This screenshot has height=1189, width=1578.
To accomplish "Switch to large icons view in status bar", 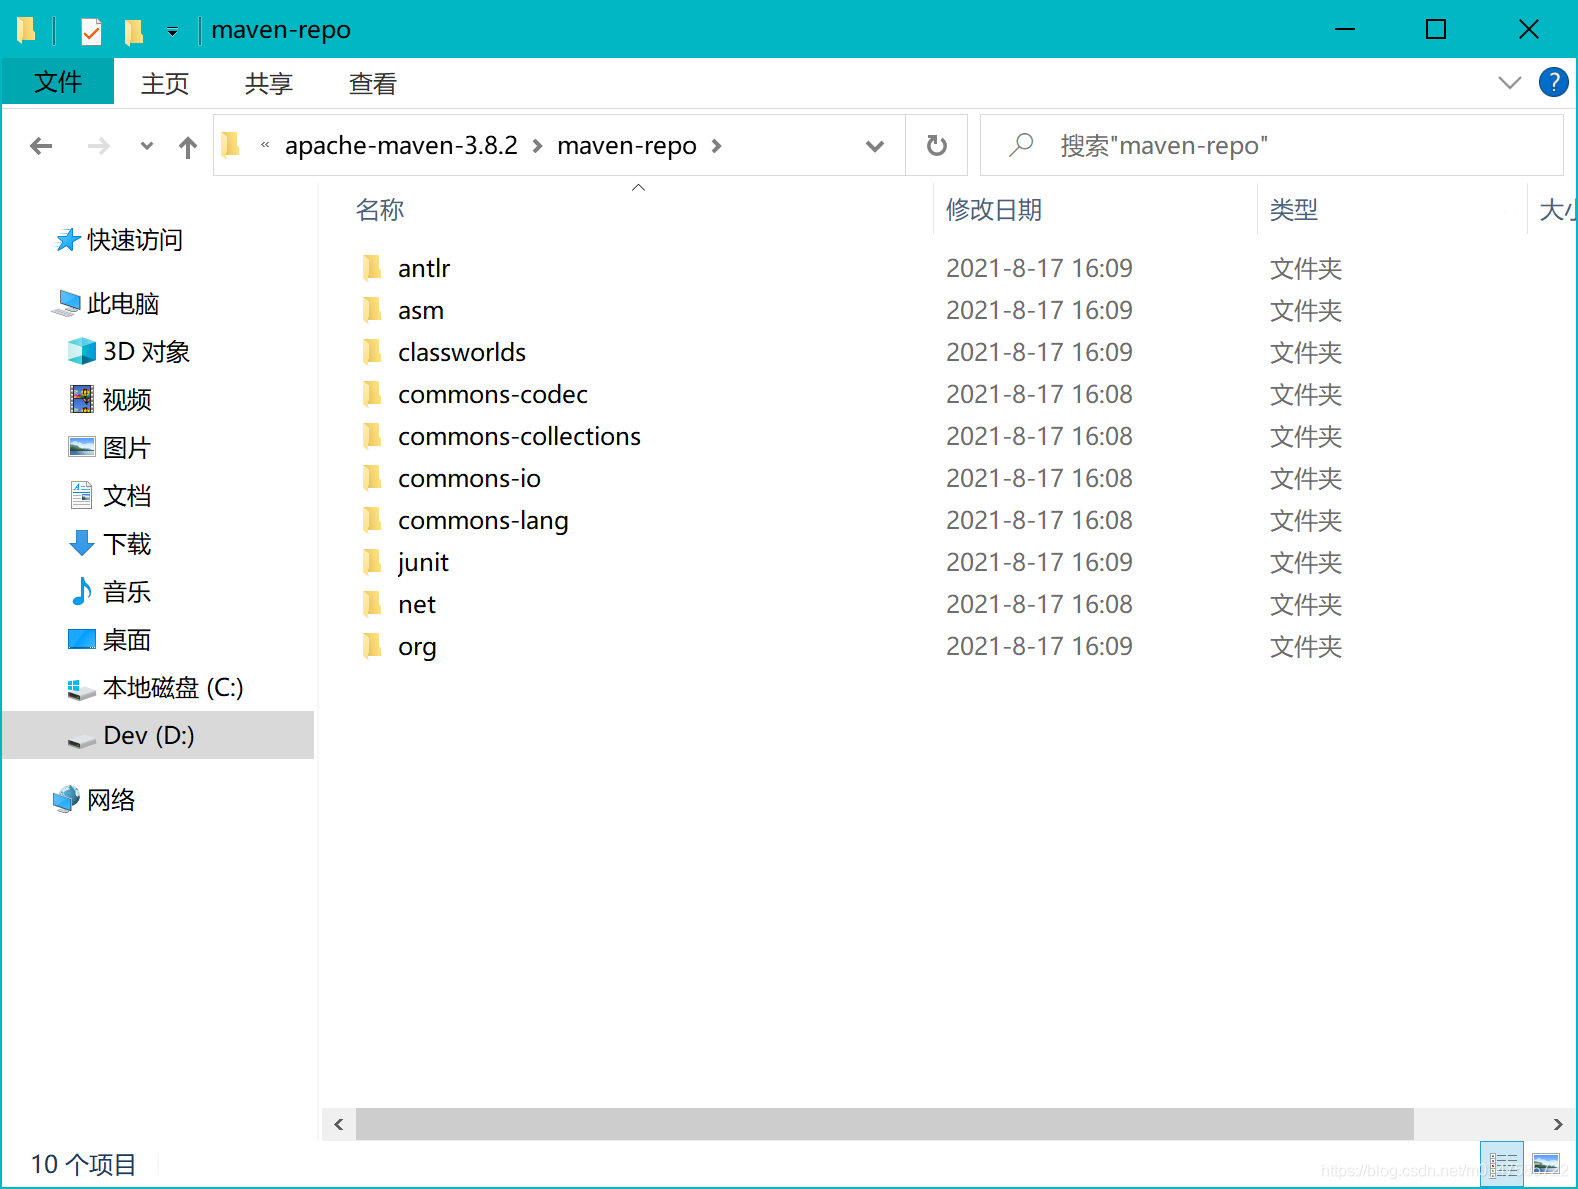I will [x=1546, y=1164].
